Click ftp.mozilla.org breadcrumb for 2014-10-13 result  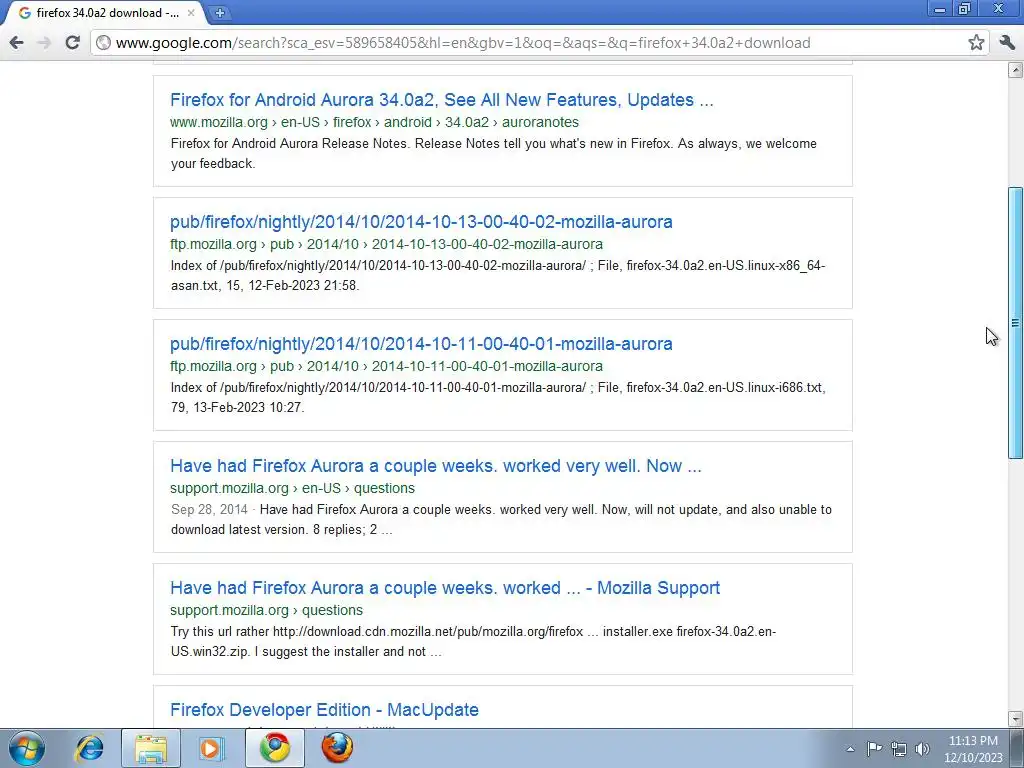coord(386,244)
